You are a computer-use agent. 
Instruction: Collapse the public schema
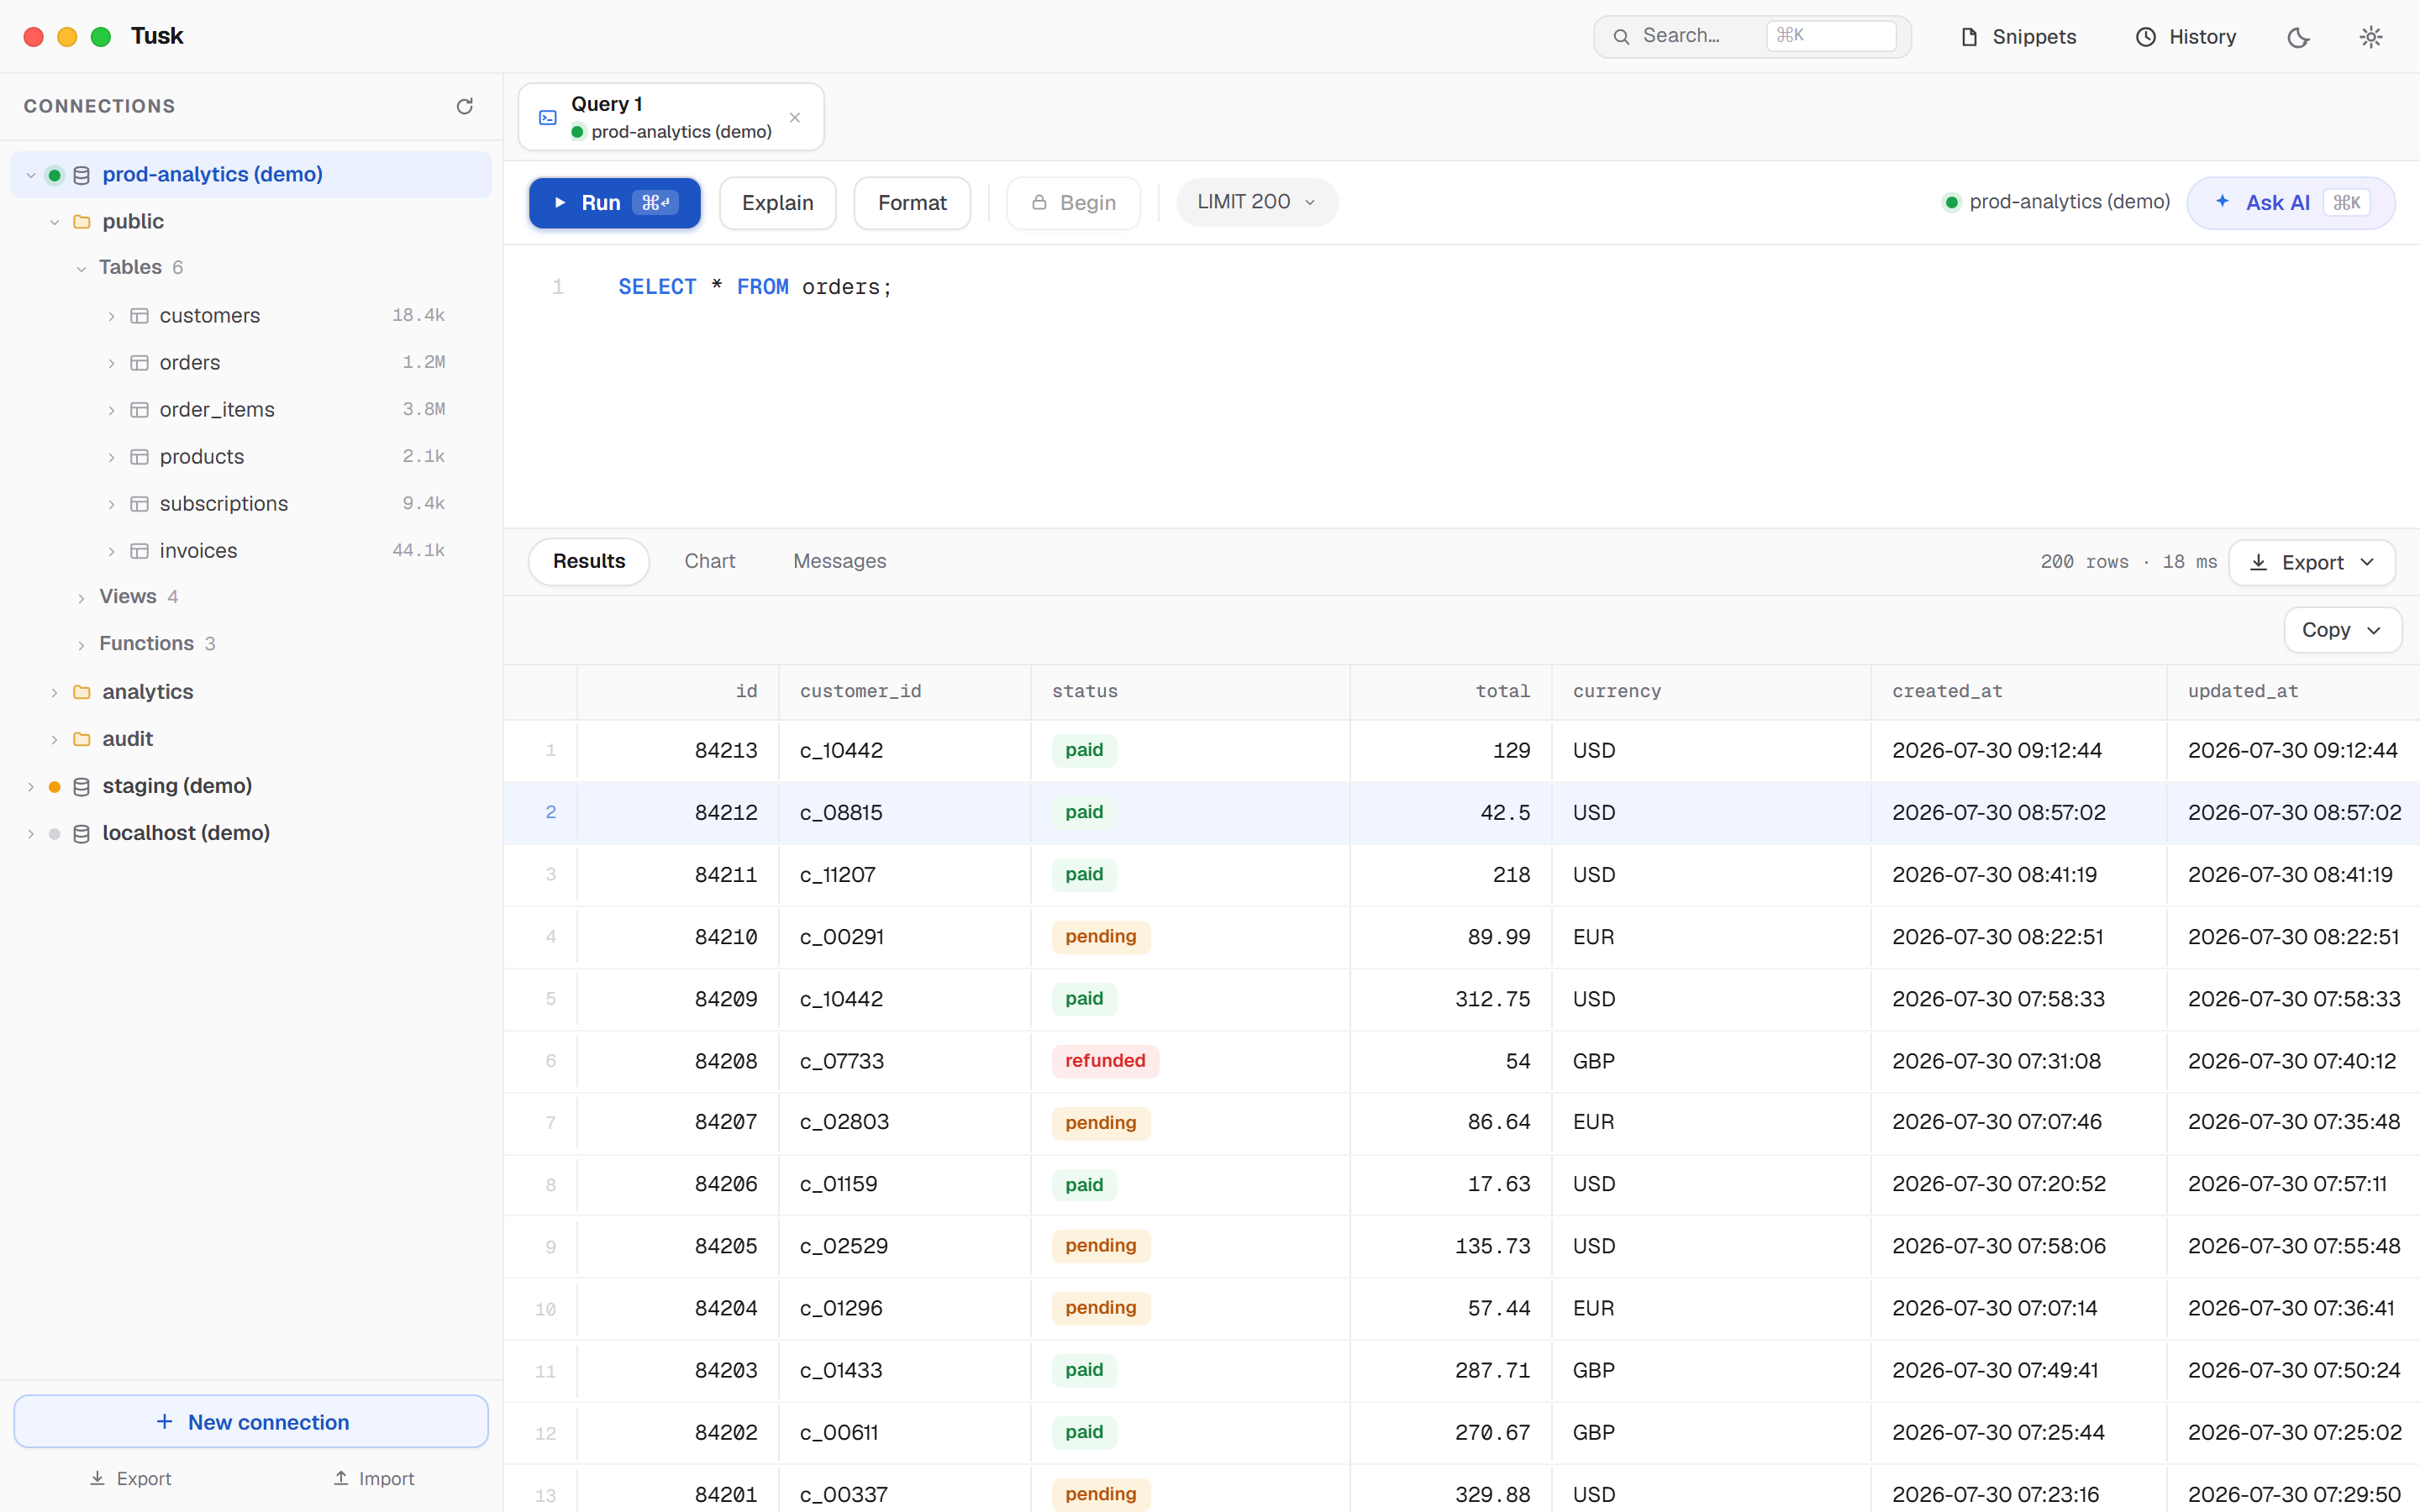(x=55, y=222)
